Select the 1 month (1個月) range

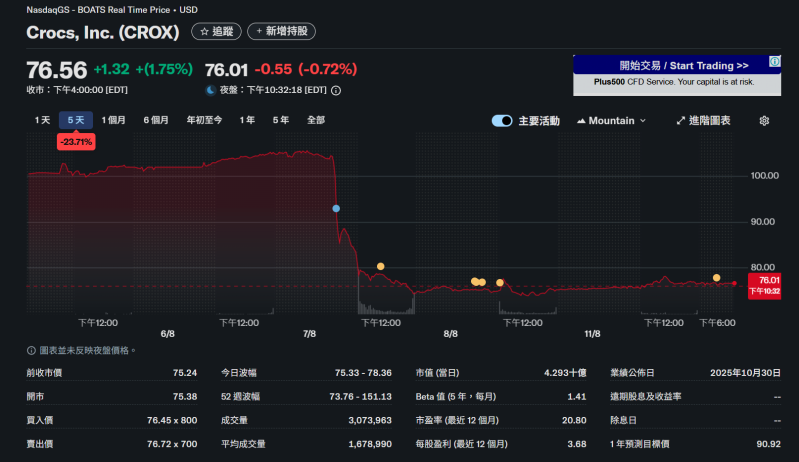pos(113,120)
